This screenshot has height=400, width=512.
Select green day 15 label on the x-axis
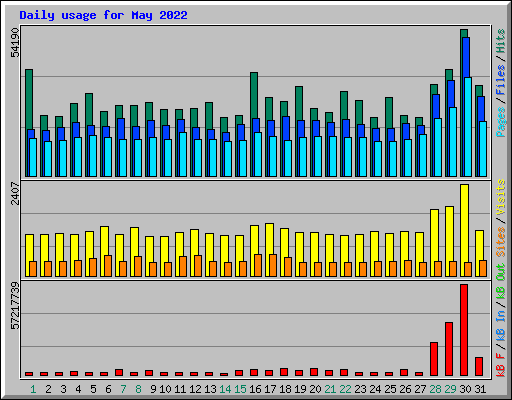click(x=240, y=389)
